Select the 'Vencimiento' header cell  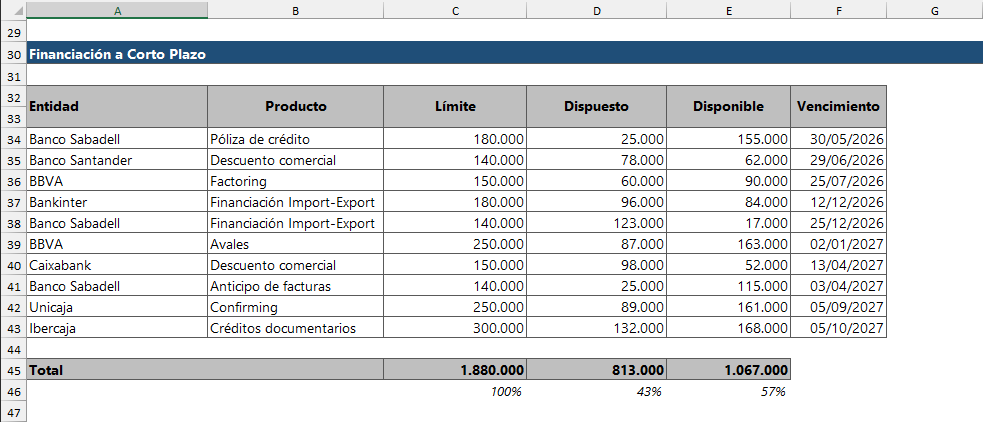838,106
